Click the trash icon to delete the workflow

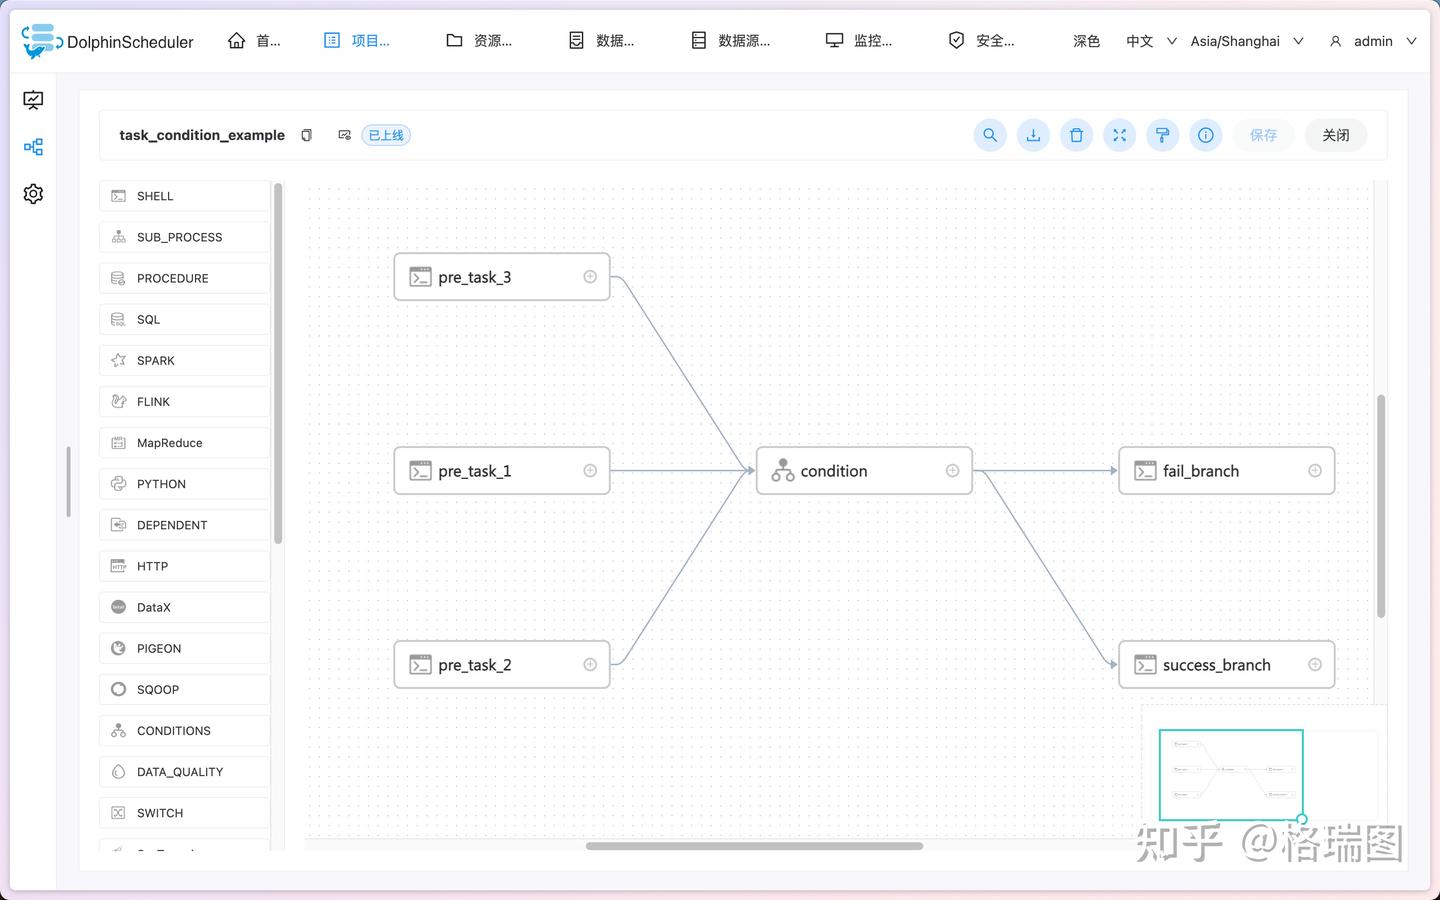[1075, 135]
